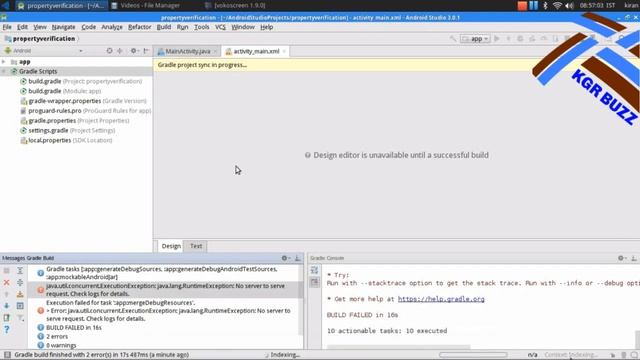This screenshot has height=360, width=640.
Task: Click the scroll-from-source target icon in Project panel
Action: (x=109, y=51)
